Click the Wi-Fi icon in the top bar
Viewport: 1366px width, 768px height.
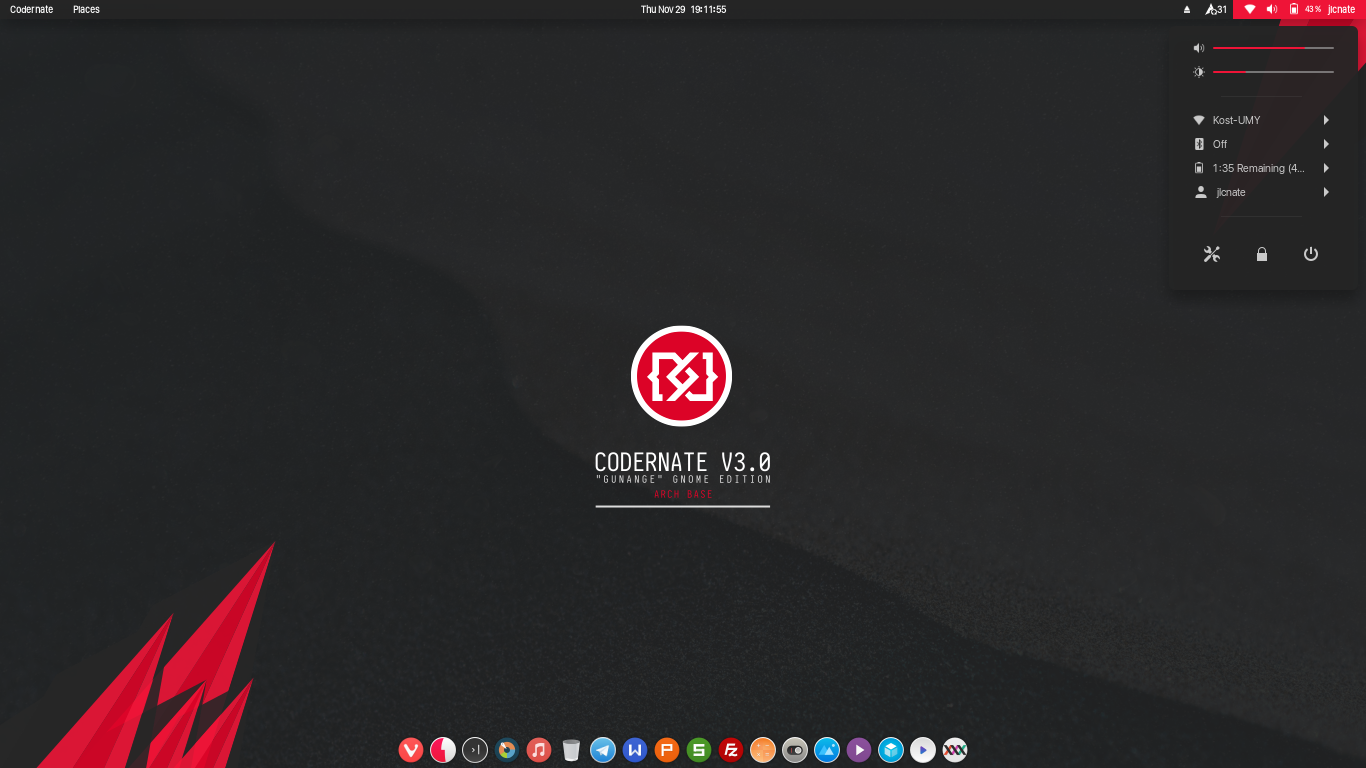tap(1249, 9)
